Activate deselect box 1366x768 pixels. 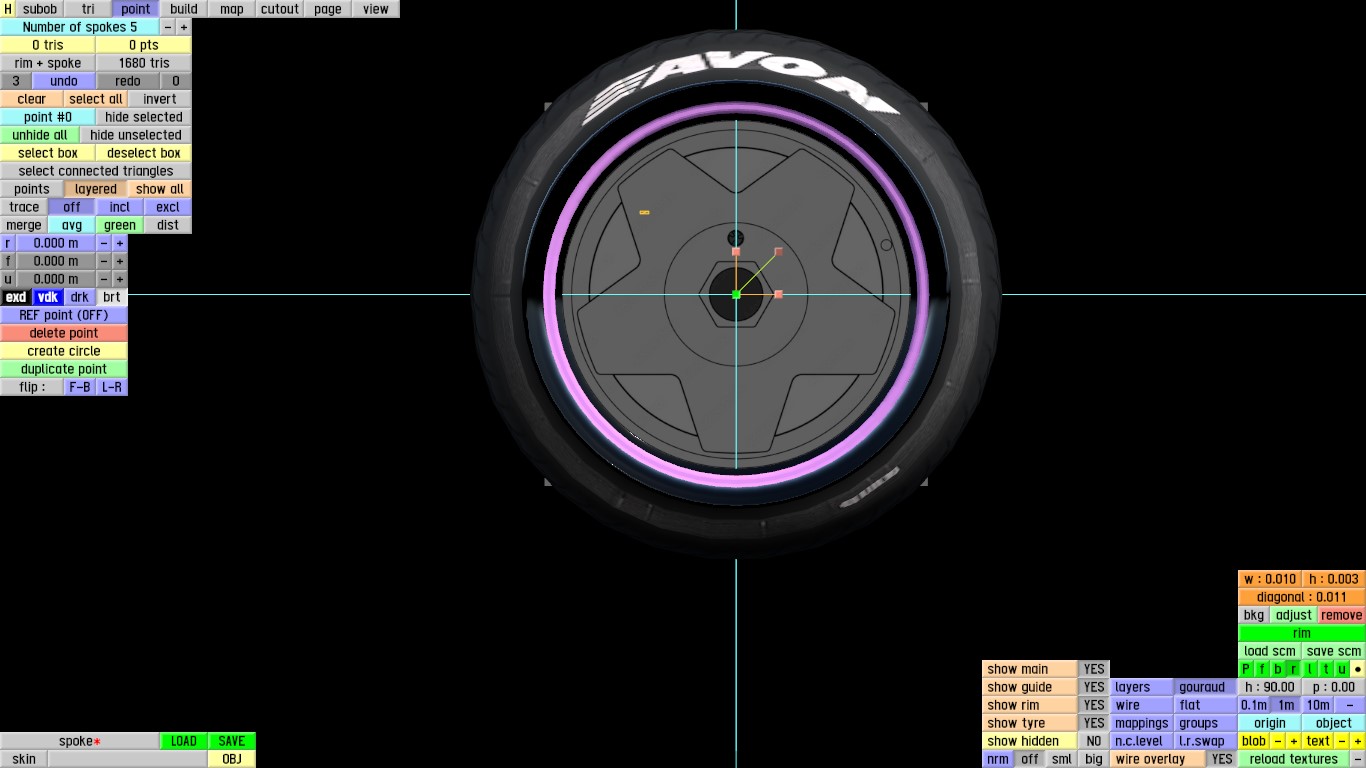pos(144,153)
